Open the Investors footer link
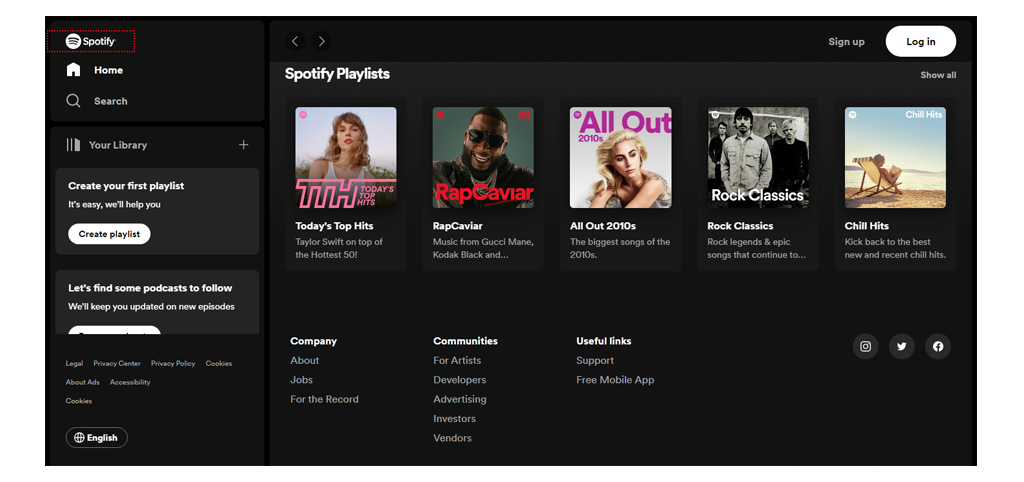Viewport: 1024px width, 482px height. click(454, 419)
